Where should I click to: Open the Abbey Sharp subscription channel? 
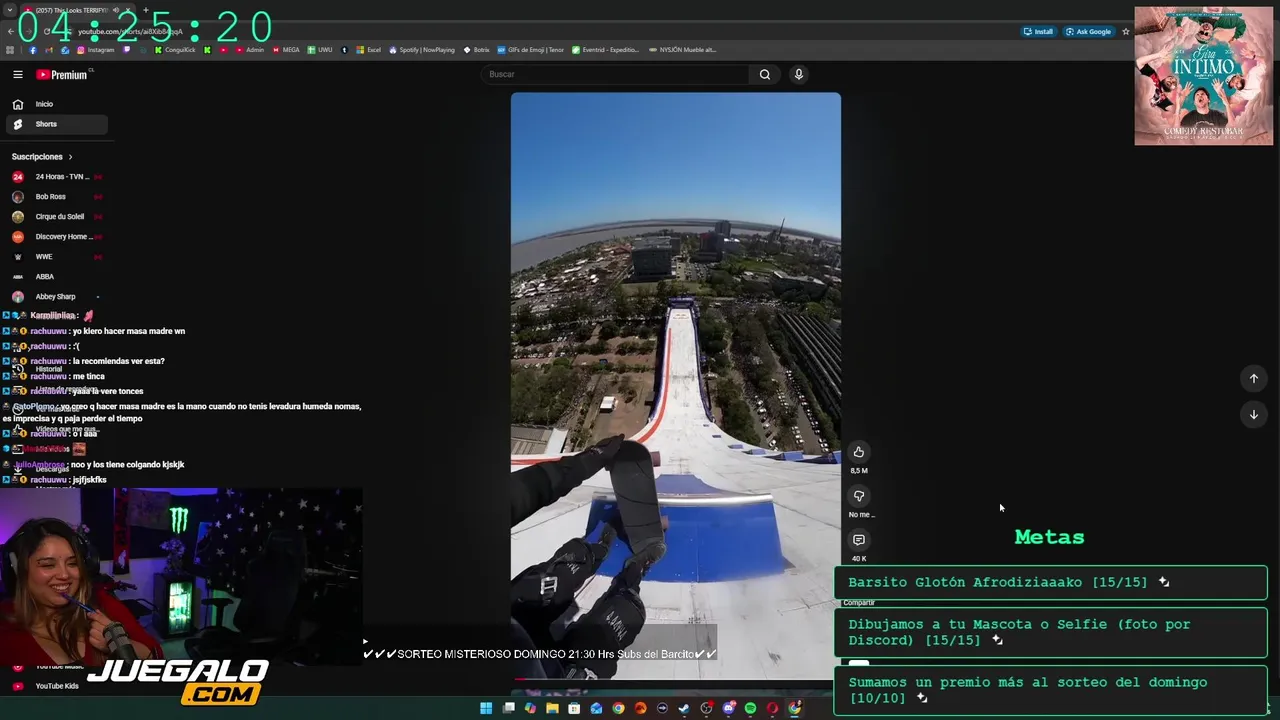pyautogui.click(x=56, y=297)
